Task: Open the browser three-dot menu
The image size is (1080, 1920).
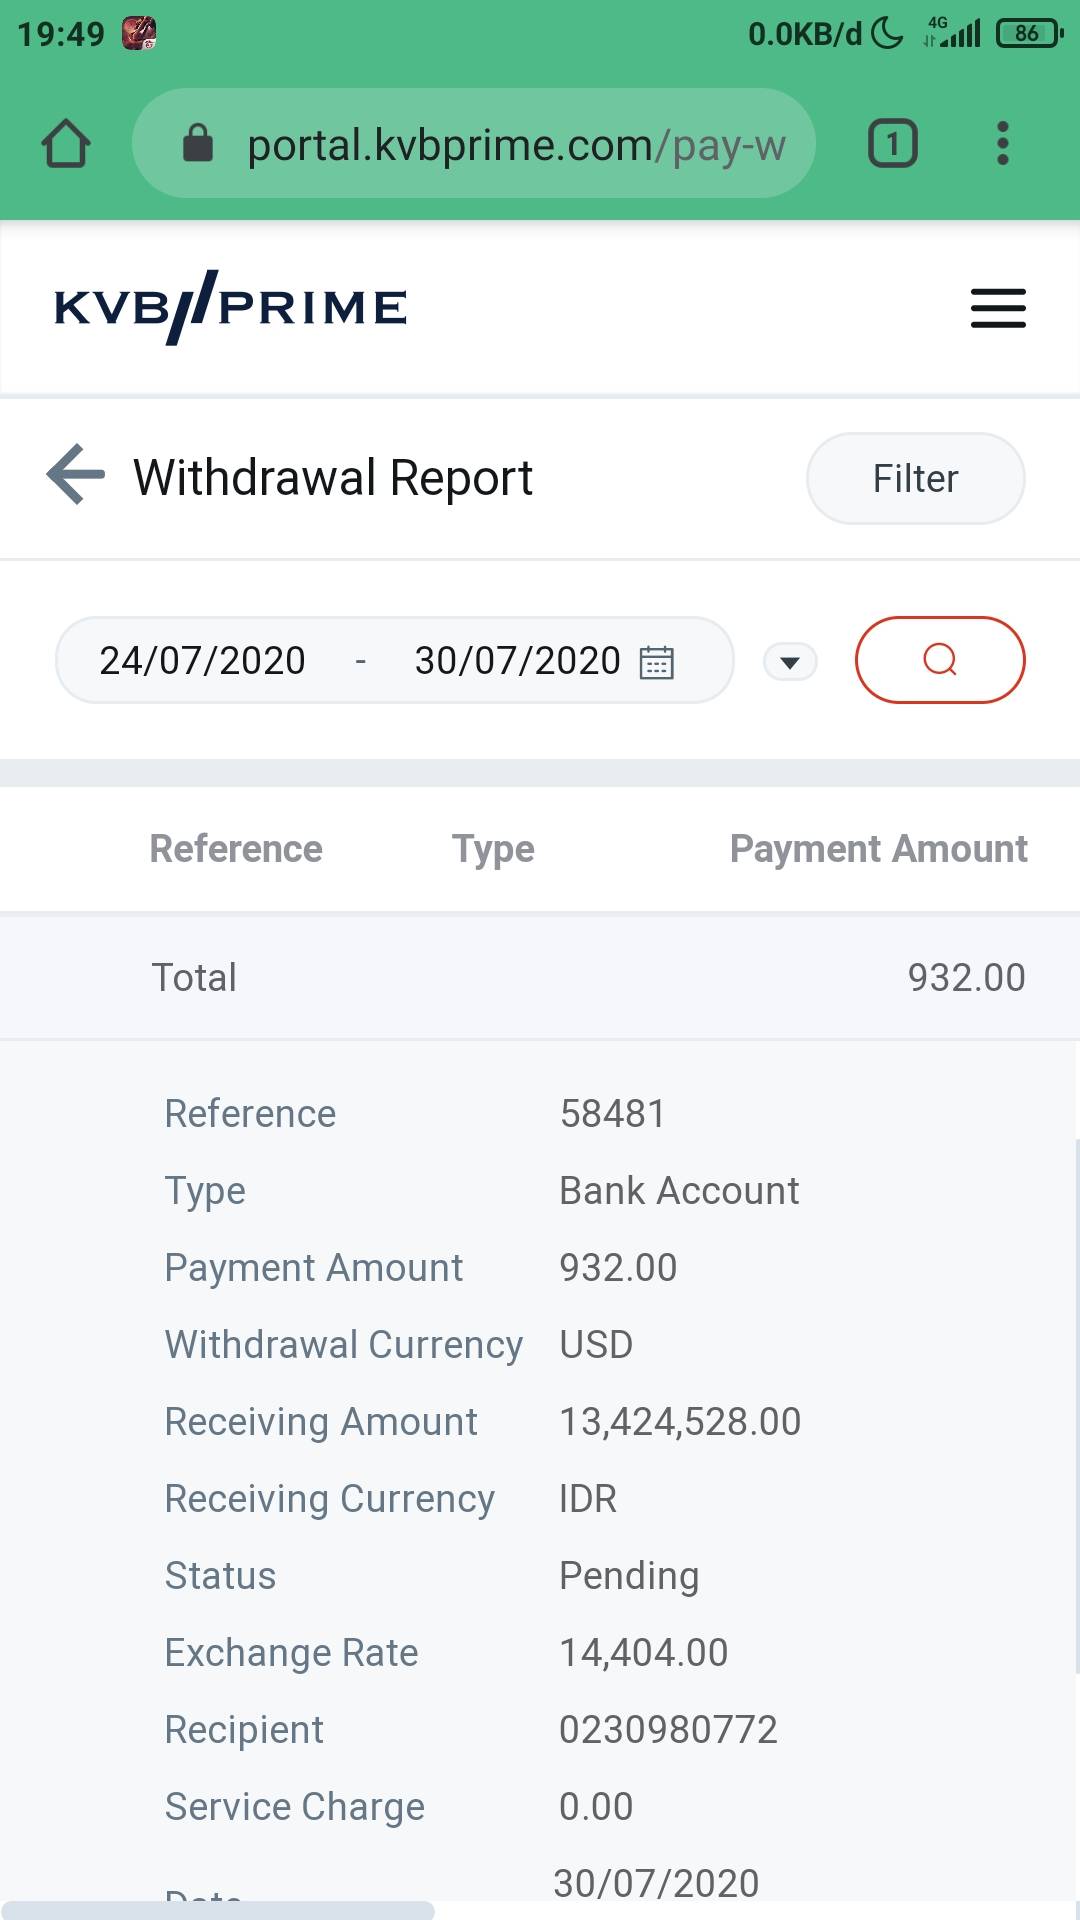Action: [x=1002, y=143]
